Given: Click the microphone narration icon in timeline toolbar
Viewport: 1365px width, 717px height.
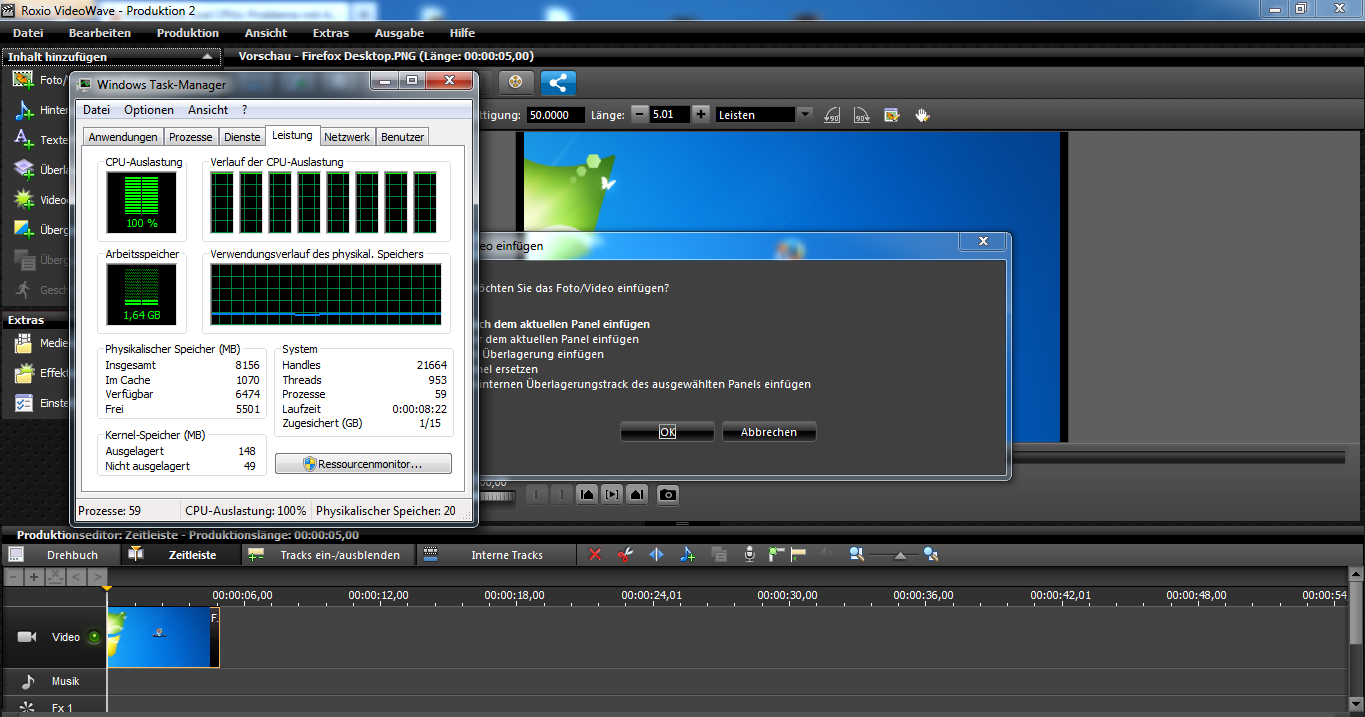Looking at the screenshot, I should 748,554.
